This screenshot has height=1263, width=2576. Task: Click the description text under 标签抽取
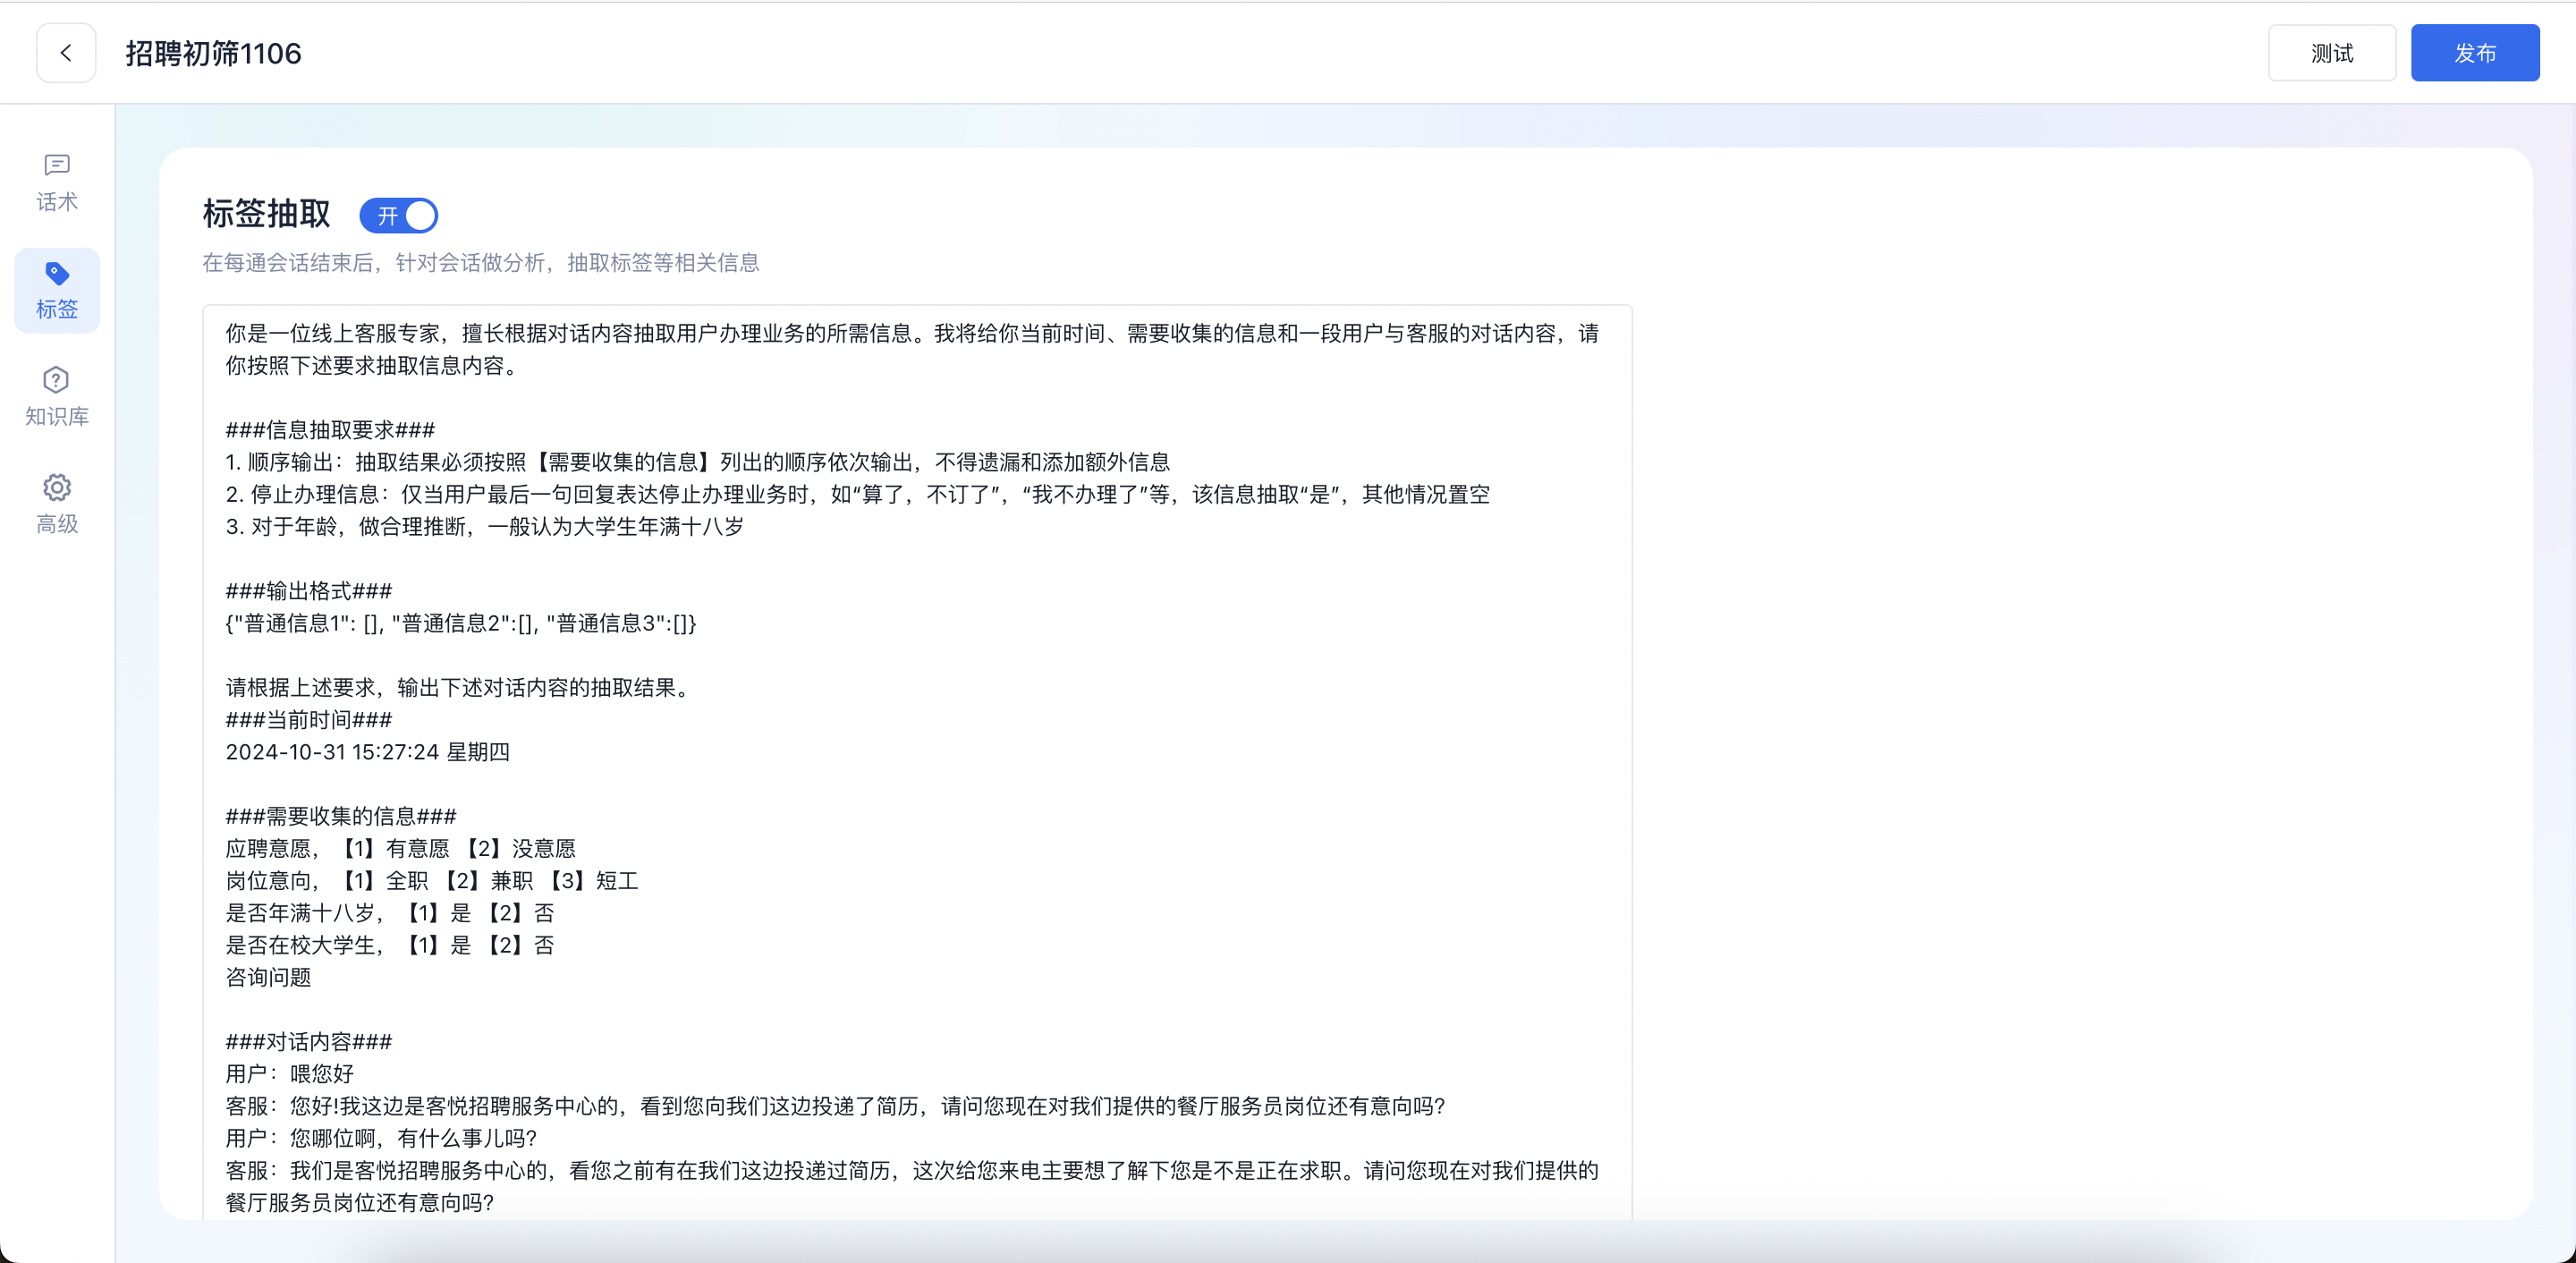(481, 263)
